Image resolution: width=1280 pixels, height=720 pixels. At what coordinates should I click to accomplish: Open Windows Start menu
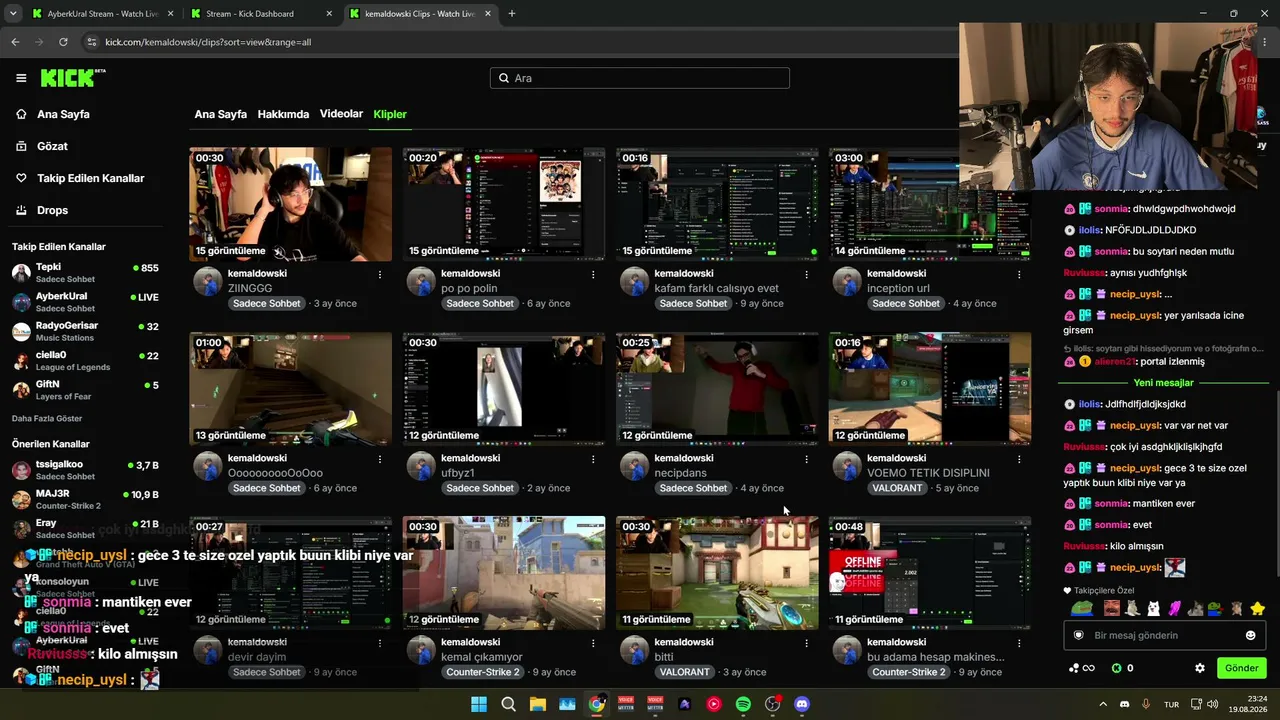tap(479, 704)
